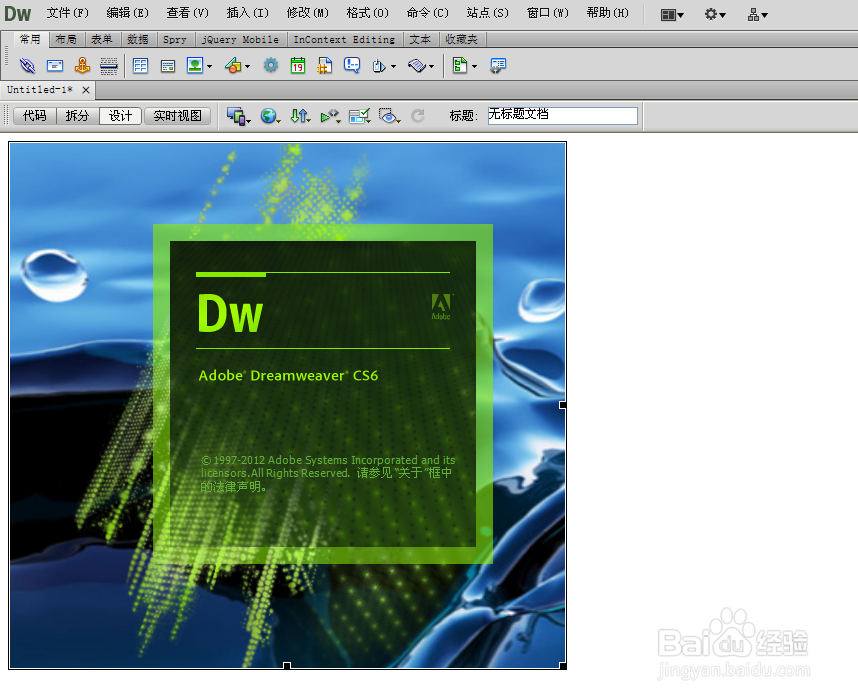Image resolution: width=858 pixels, height=699 pixels.
Task: Insert a comment with the speech-bubble icon
Action: 352,66
